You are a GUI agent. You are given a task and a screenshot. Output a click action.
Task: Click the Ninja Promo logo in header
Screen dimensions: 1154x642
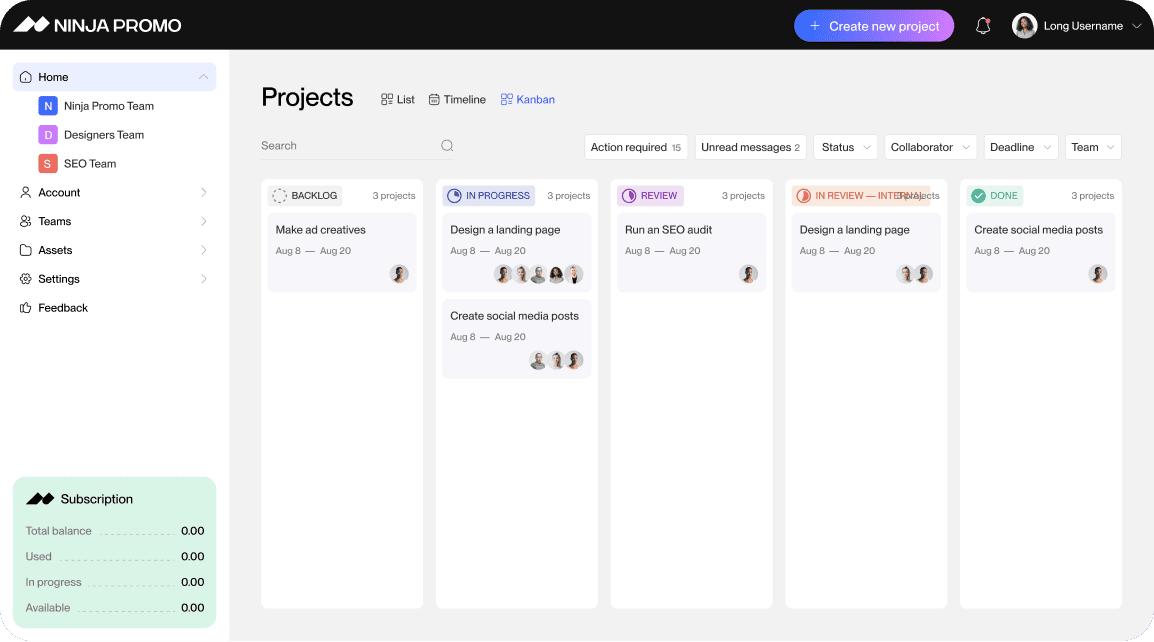[97, 25]
